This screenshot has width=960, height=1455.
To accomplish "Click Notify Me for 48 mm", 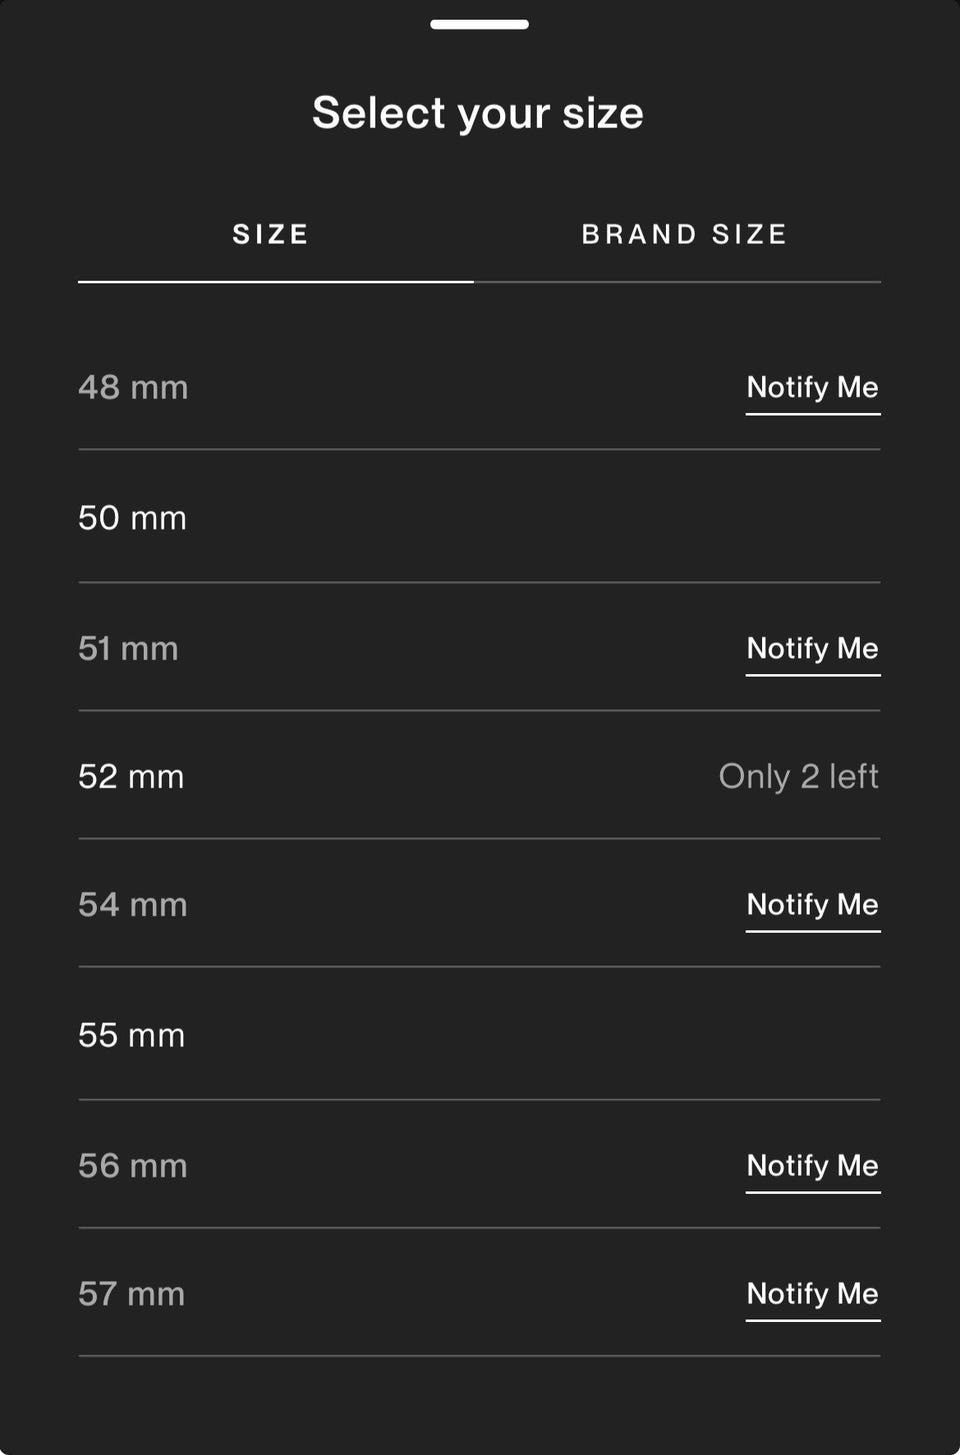I will (813, 388).
